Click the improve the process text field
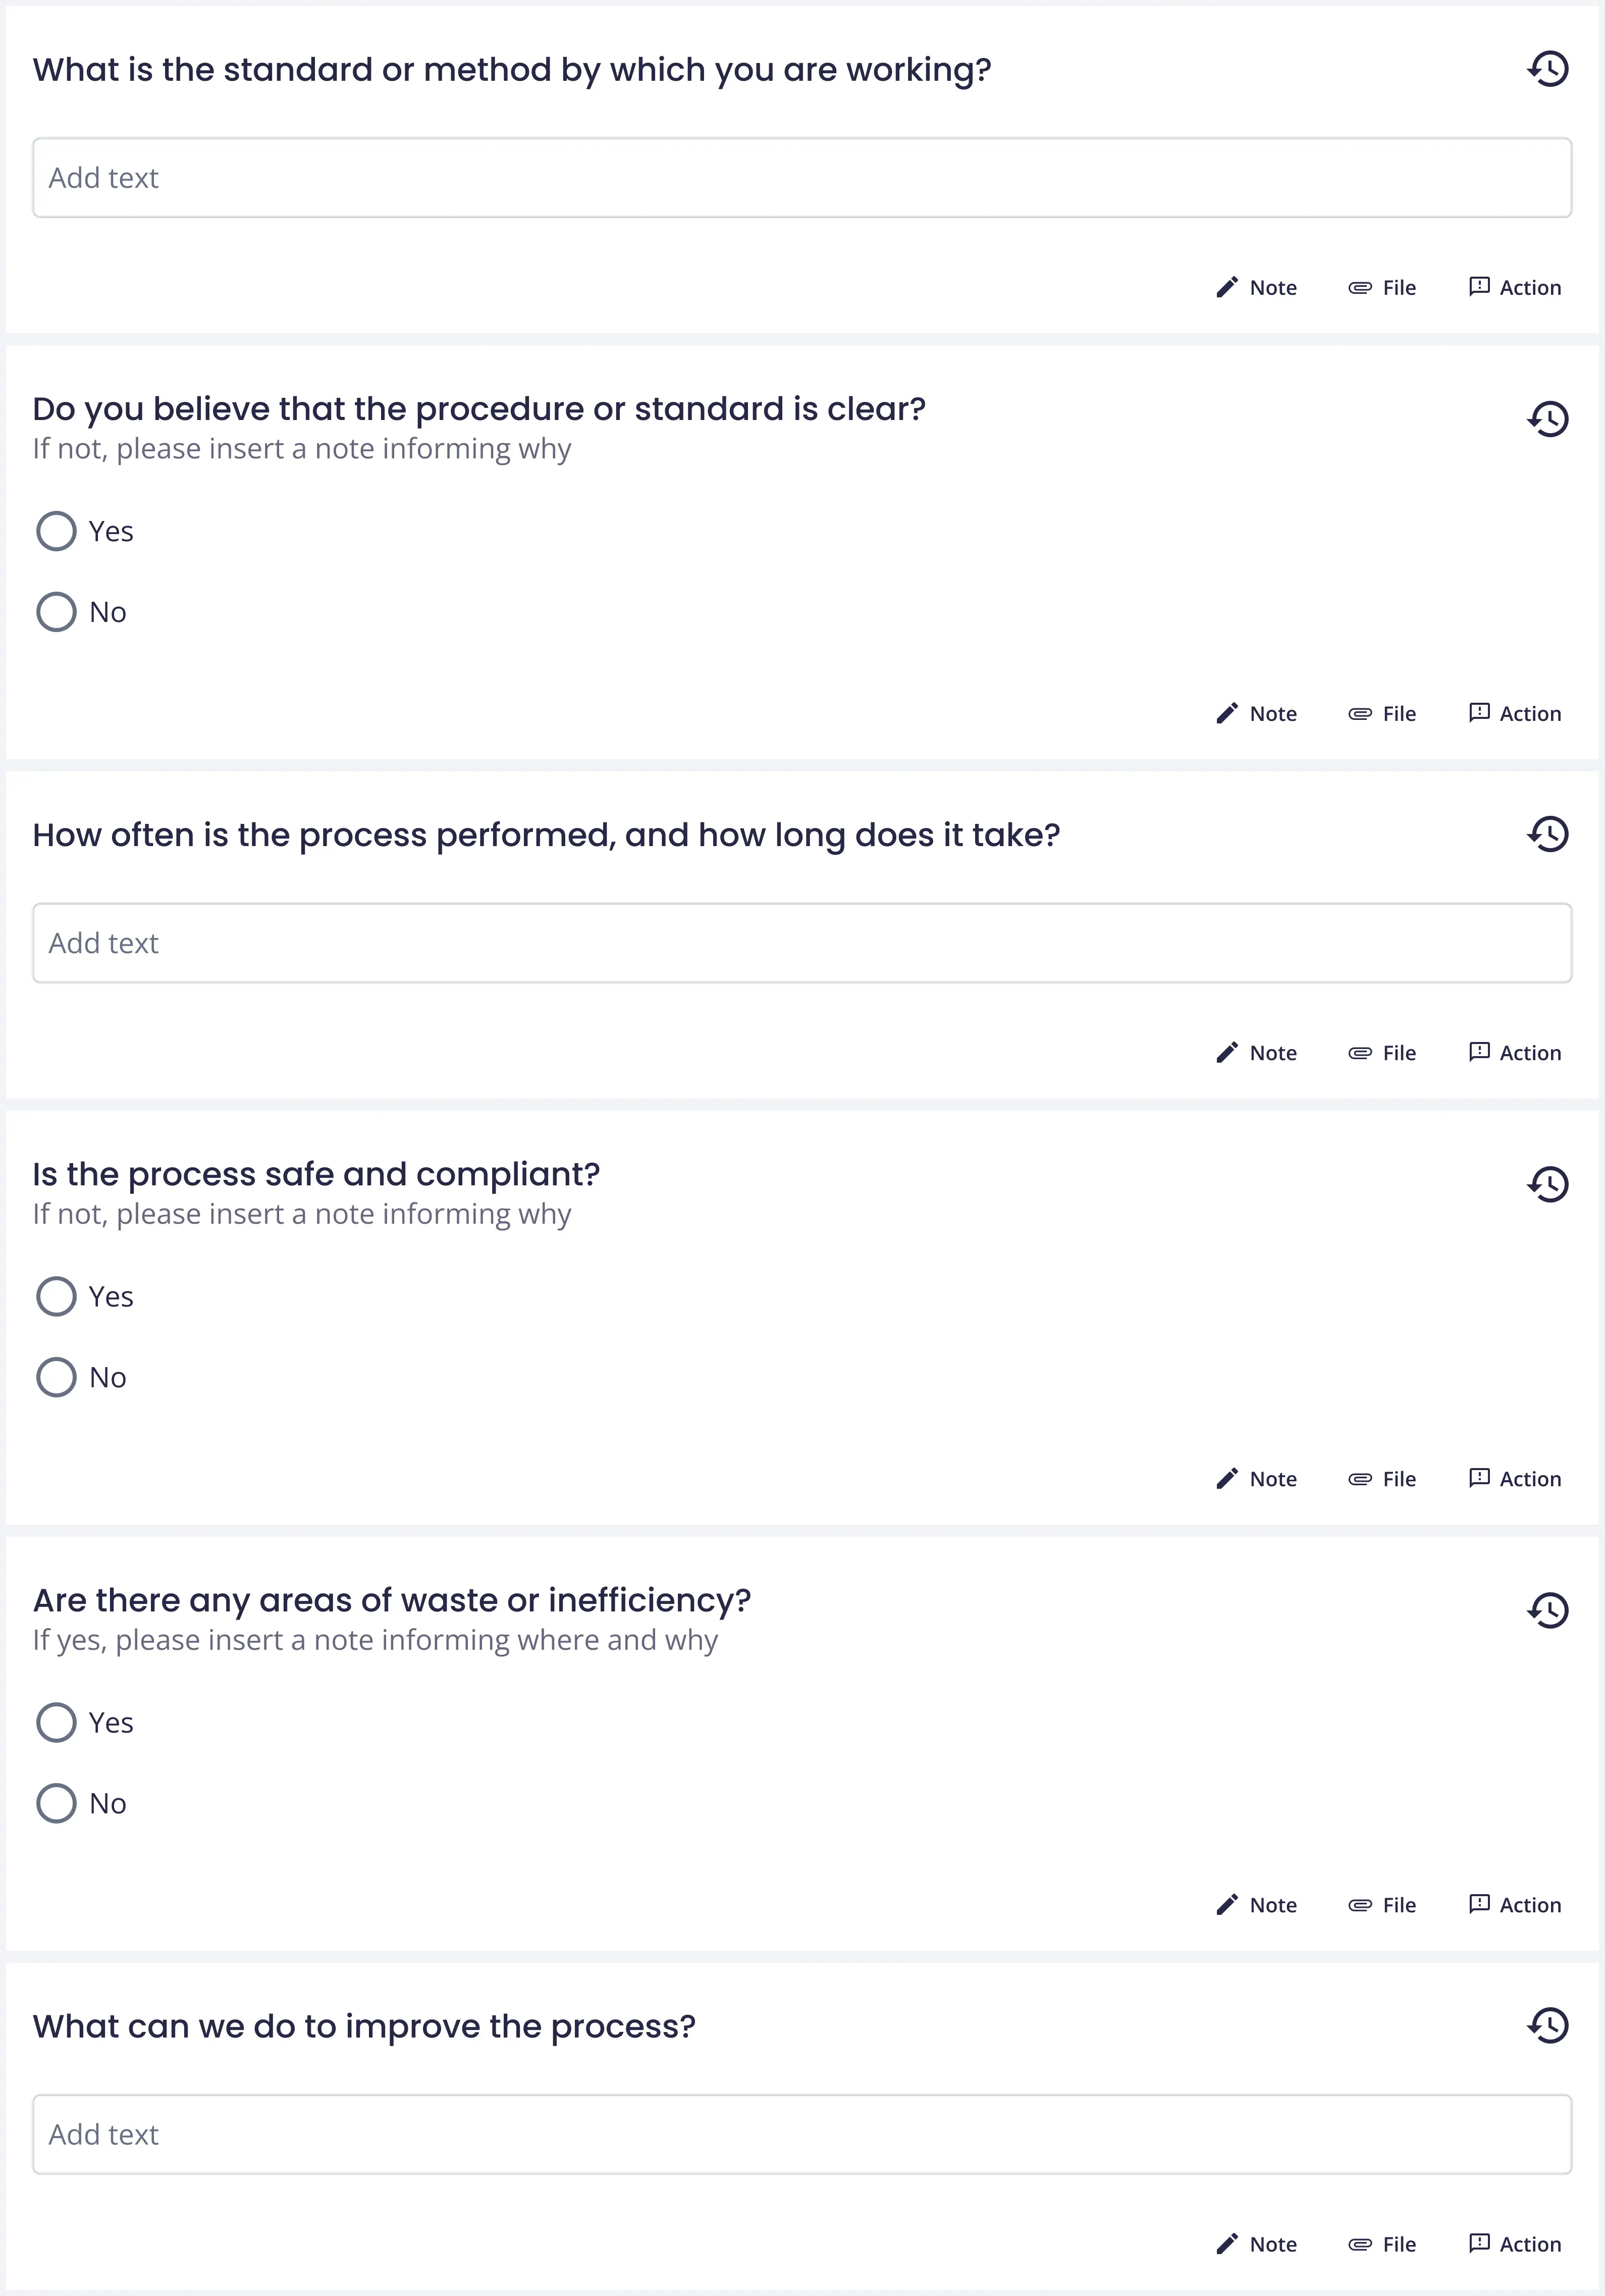Image resolution: width=1605 pixels, height=2296 pixels. click(x=802, y=2135)
